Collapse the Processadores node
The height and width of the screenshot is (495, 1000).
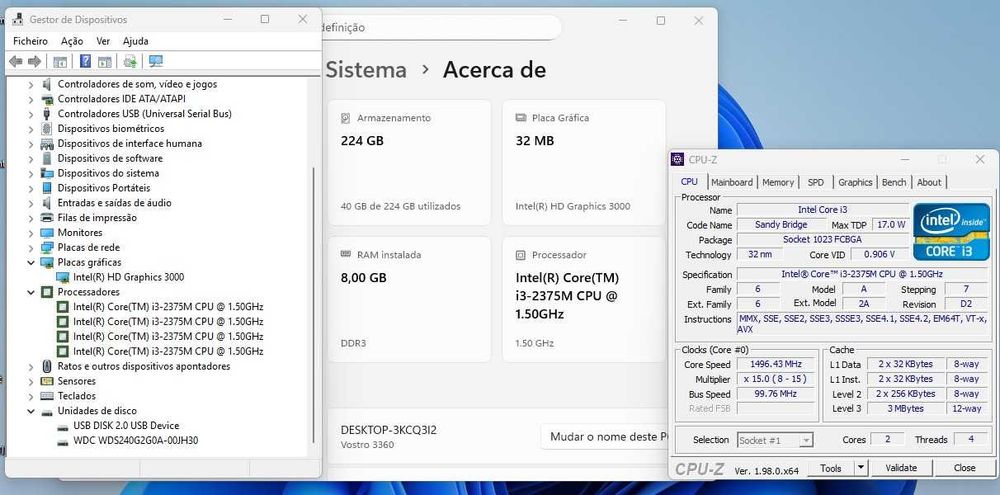click(x=31, y=292)
